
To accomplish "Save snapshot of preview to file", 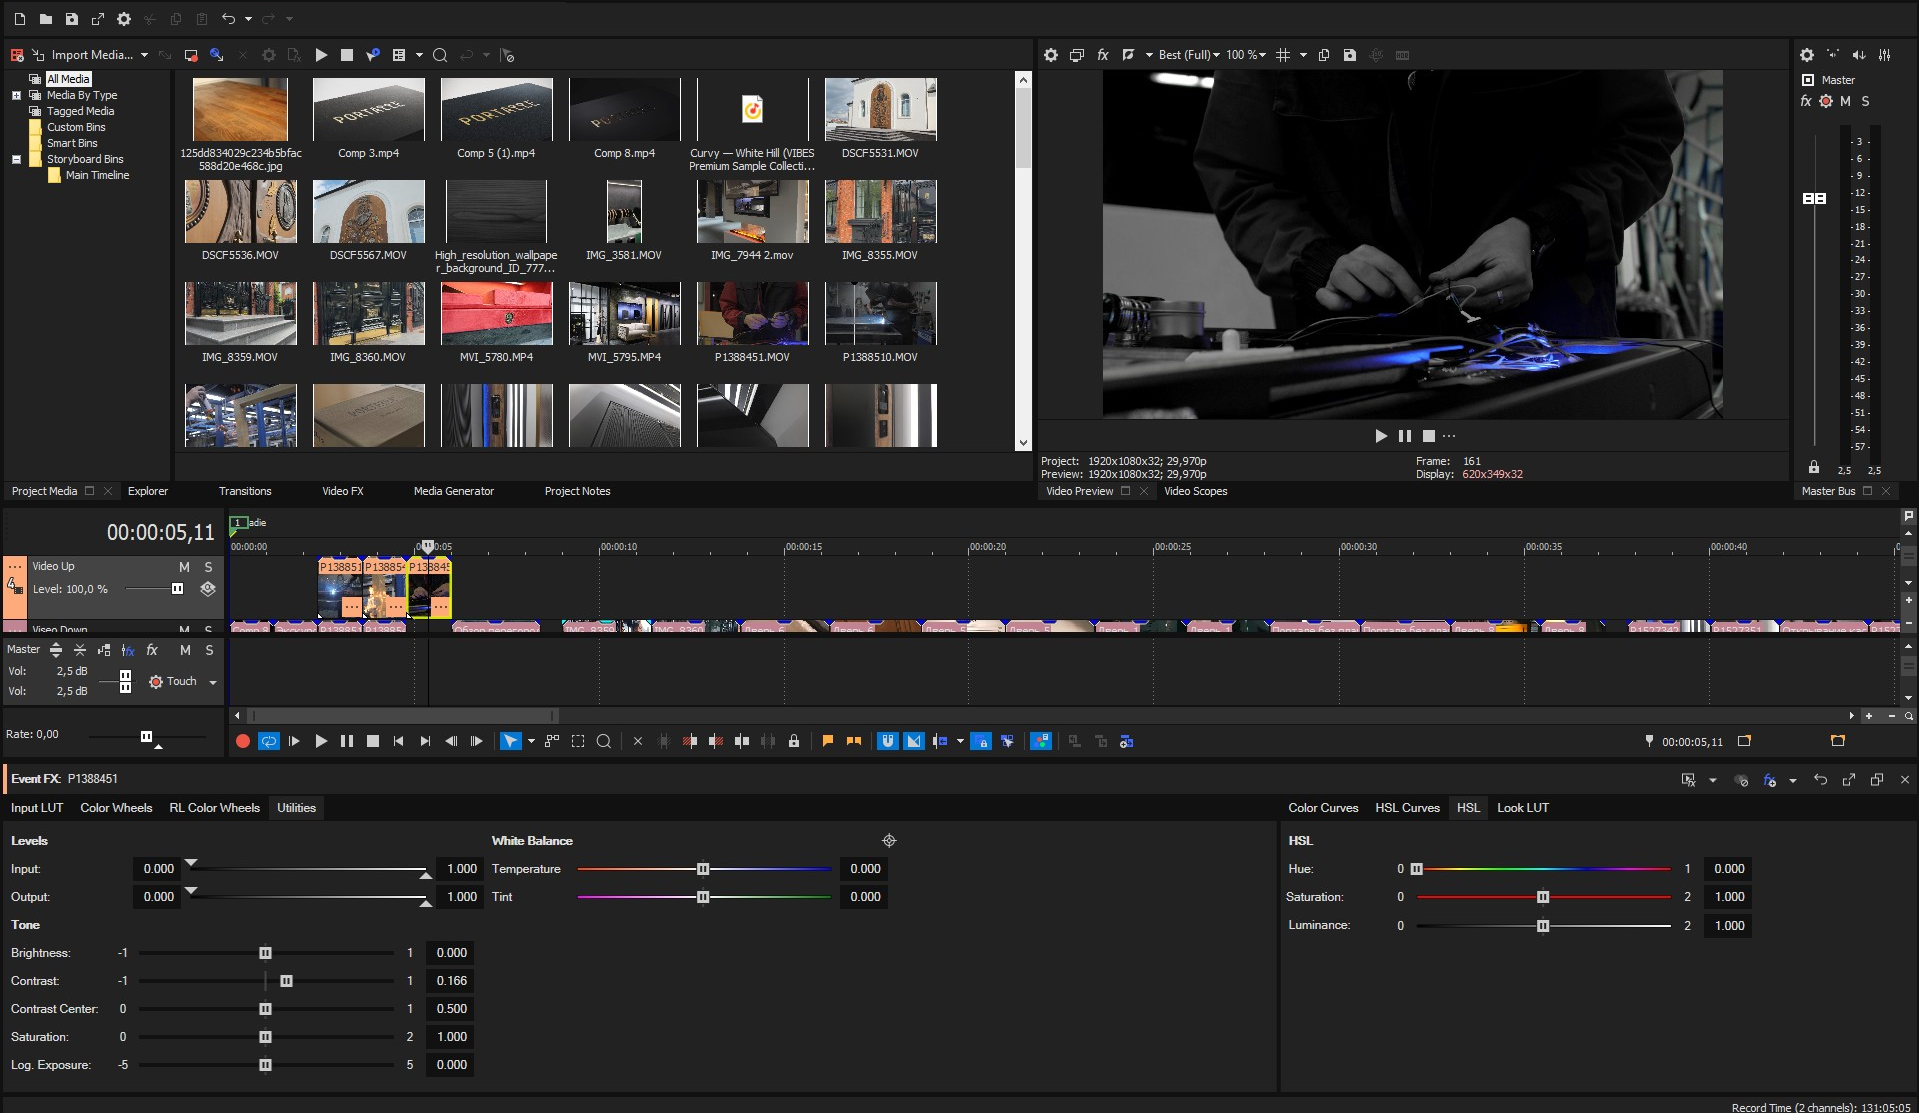I will pyautogui.click(x=1349, y=55).
